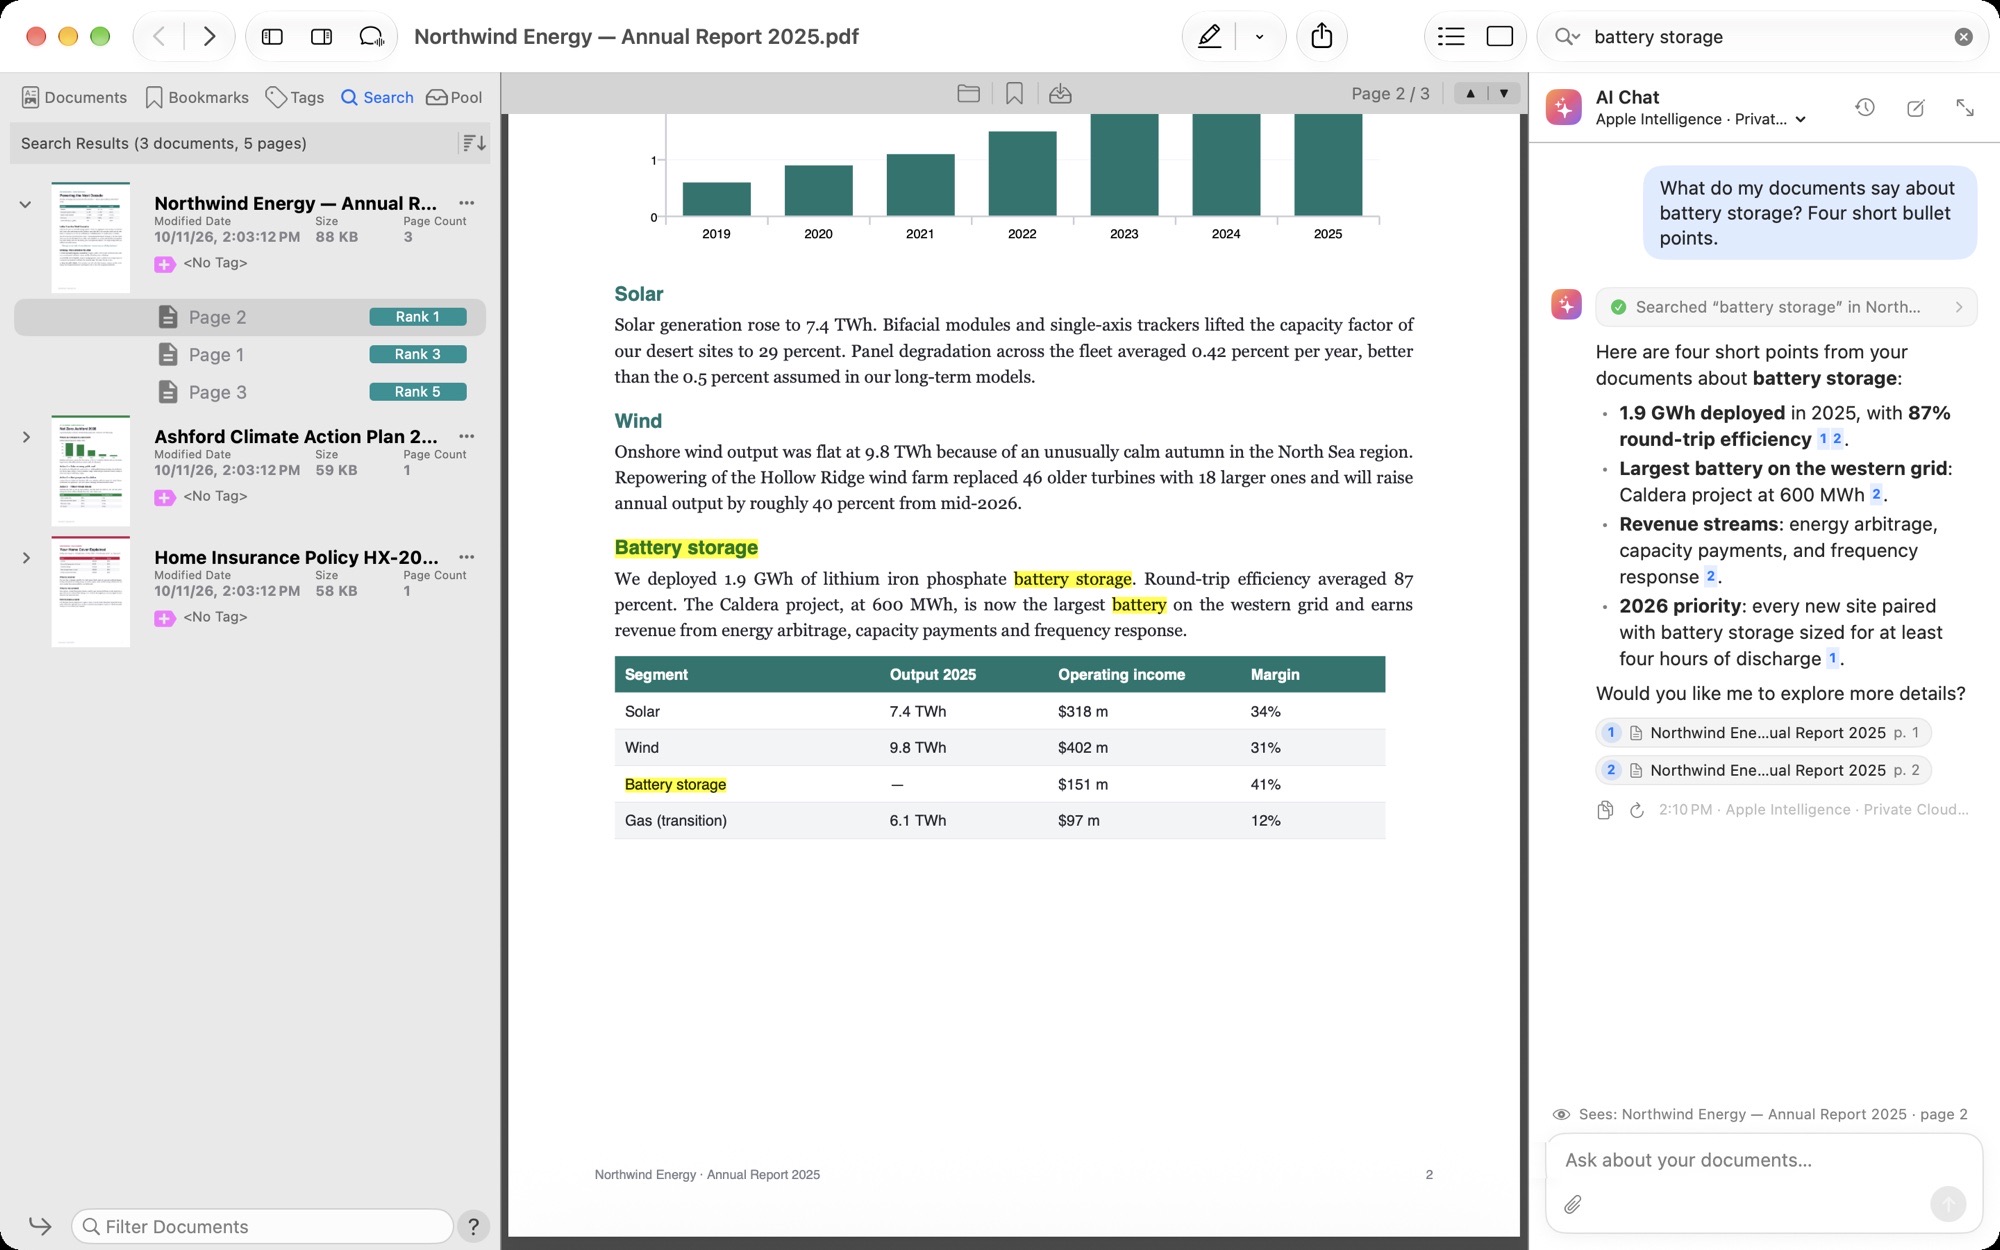This screenshot has width=2000, height=1250.
Task: Click the Filter Documents field
Action: pyautogui.click(x=262, y=1226)
